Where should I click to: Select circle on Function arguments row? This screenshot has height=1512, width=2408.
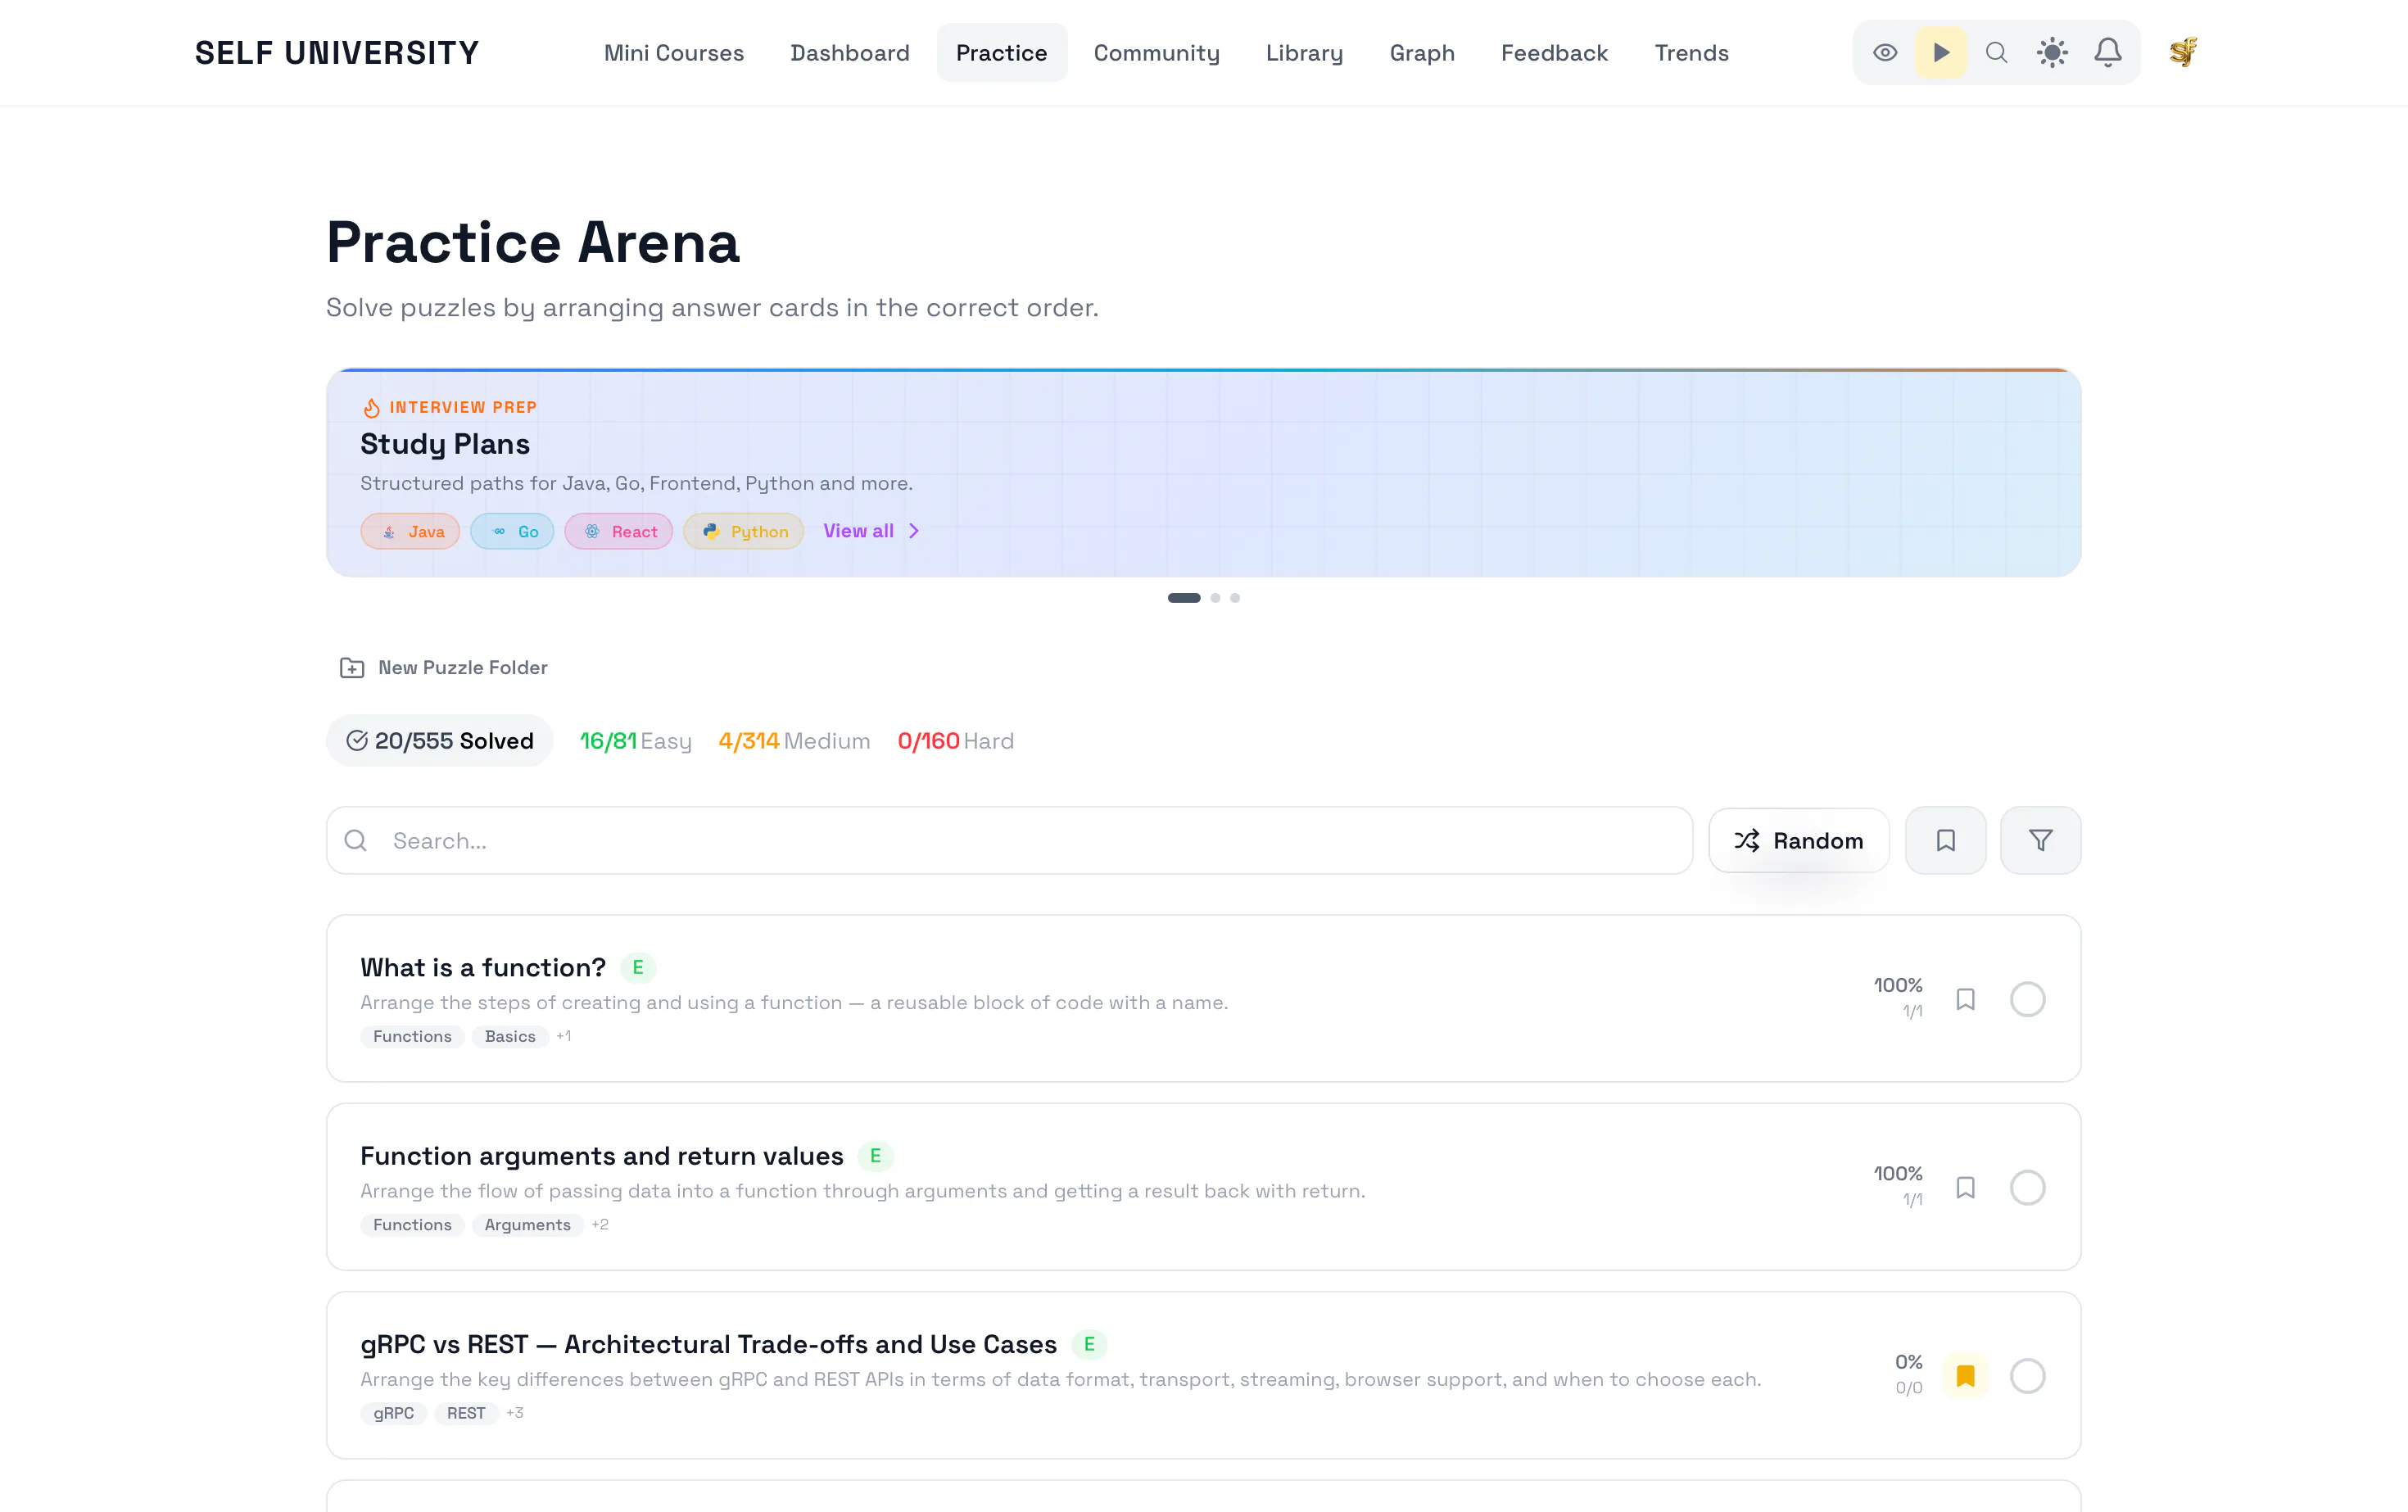(2028, 1188)
